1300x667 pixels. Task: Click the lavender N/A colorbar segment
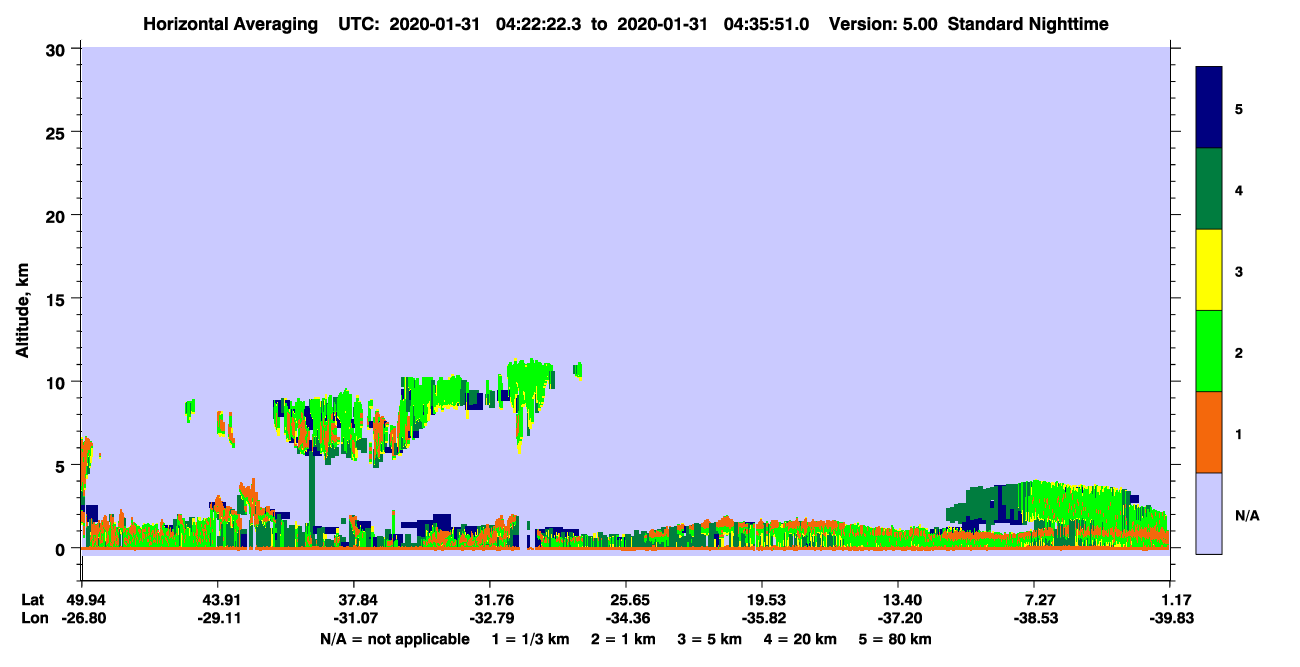(1209, 513)
